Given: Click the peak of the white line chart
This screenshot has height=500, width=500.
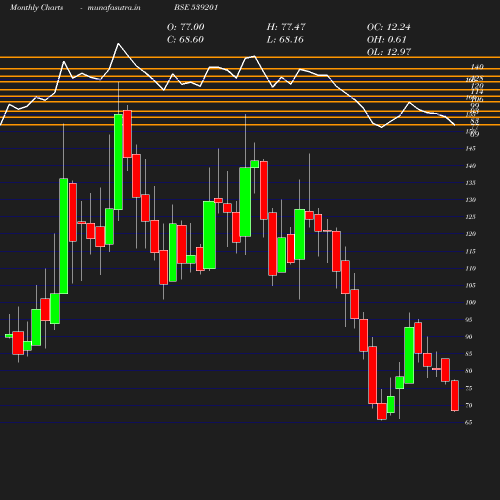Looking at the screenshot, I should [118, 44].
